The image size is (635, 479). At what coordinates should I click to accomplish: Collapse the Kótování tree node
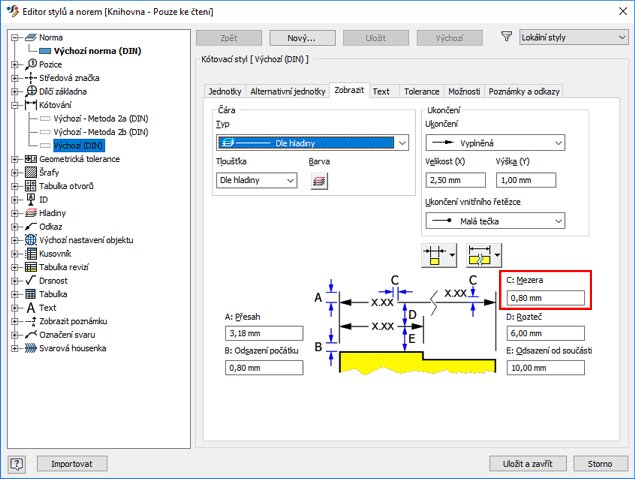point(15,105)
